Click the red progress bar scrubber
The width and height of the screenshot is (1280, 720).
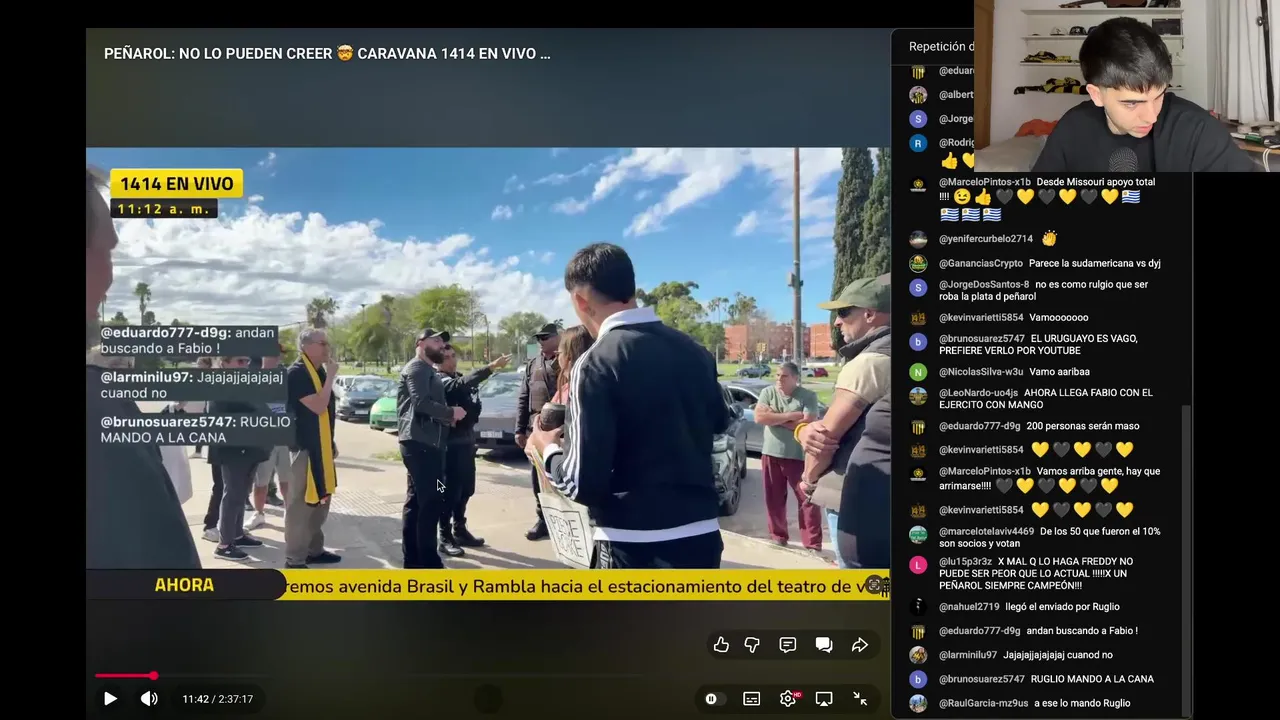(x=153, y=676)
